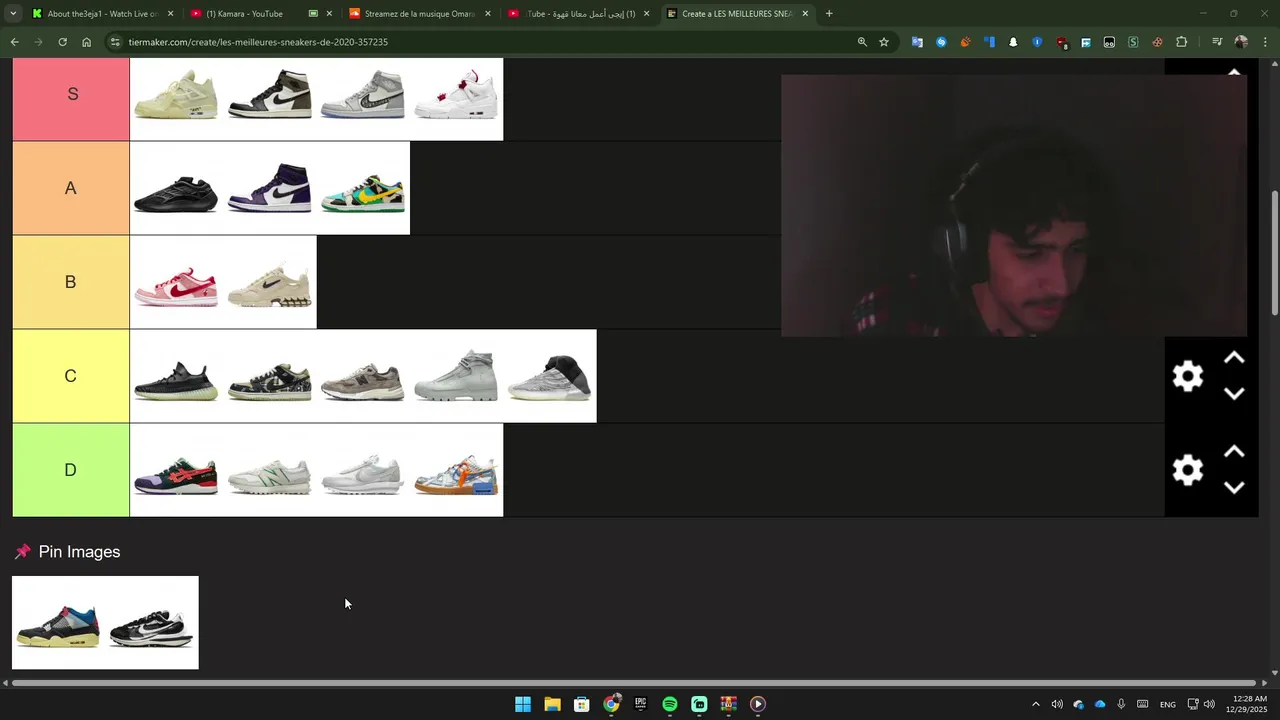Move tier D row up with arrow
The height and width of the screenshot is (720, 1280).
[1234, 452]
